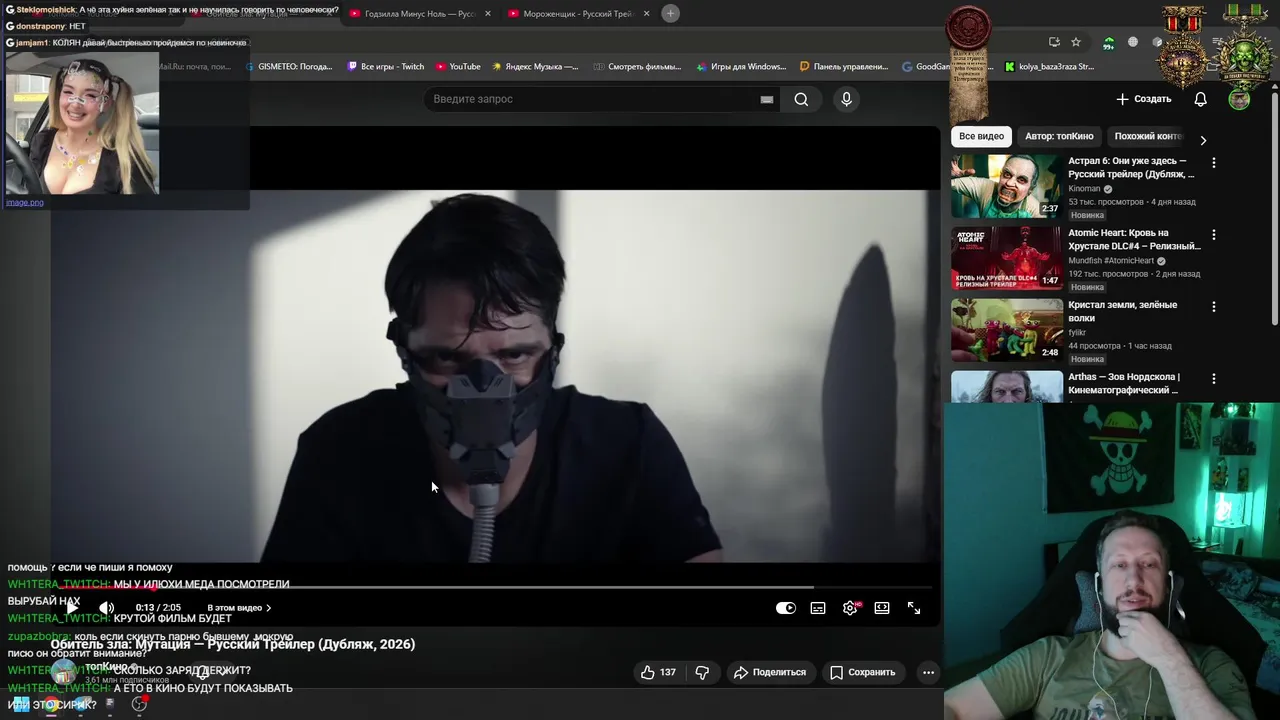Click the 'Поделиться' share button
1280x720 pixels.
pyautogui.click(x=770, y=672)
